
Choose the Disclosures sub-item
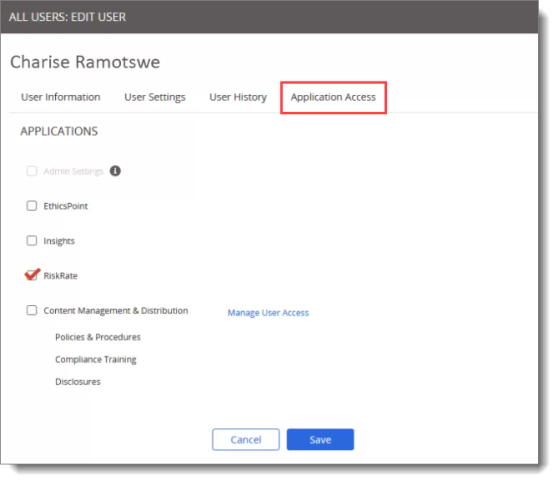point(78,382)
